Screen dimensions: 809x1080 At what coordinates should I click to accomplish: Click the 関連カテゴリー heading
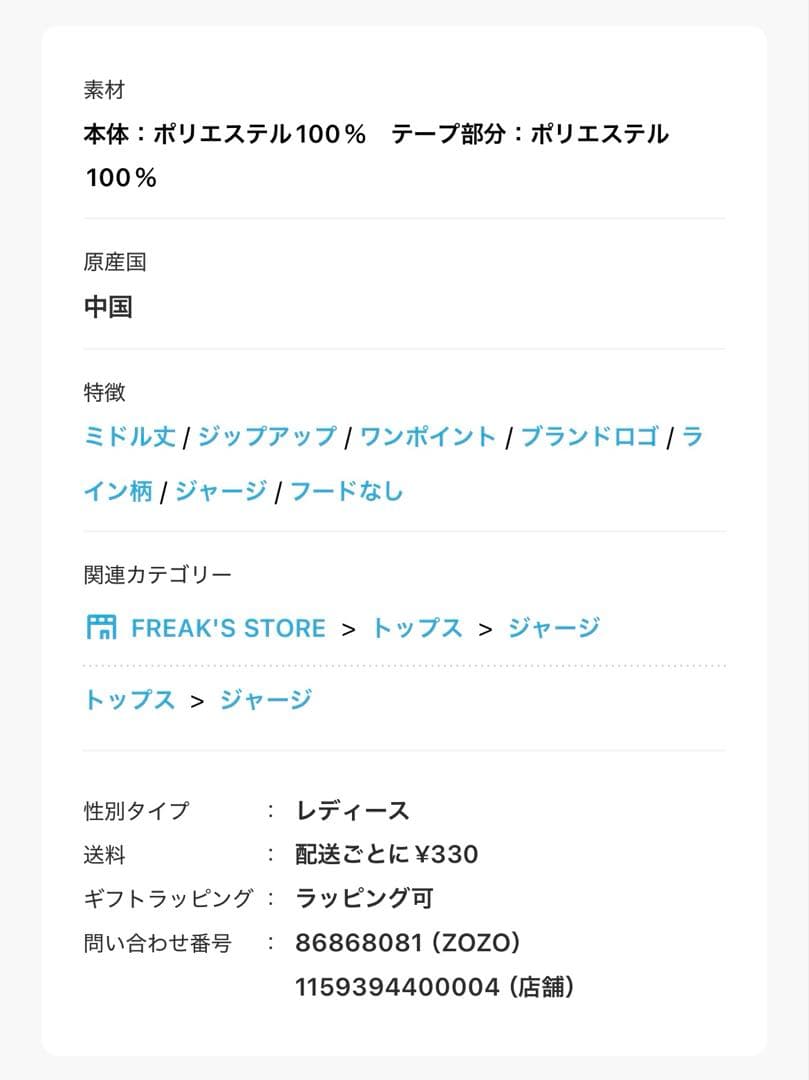(x=156, y=573)
